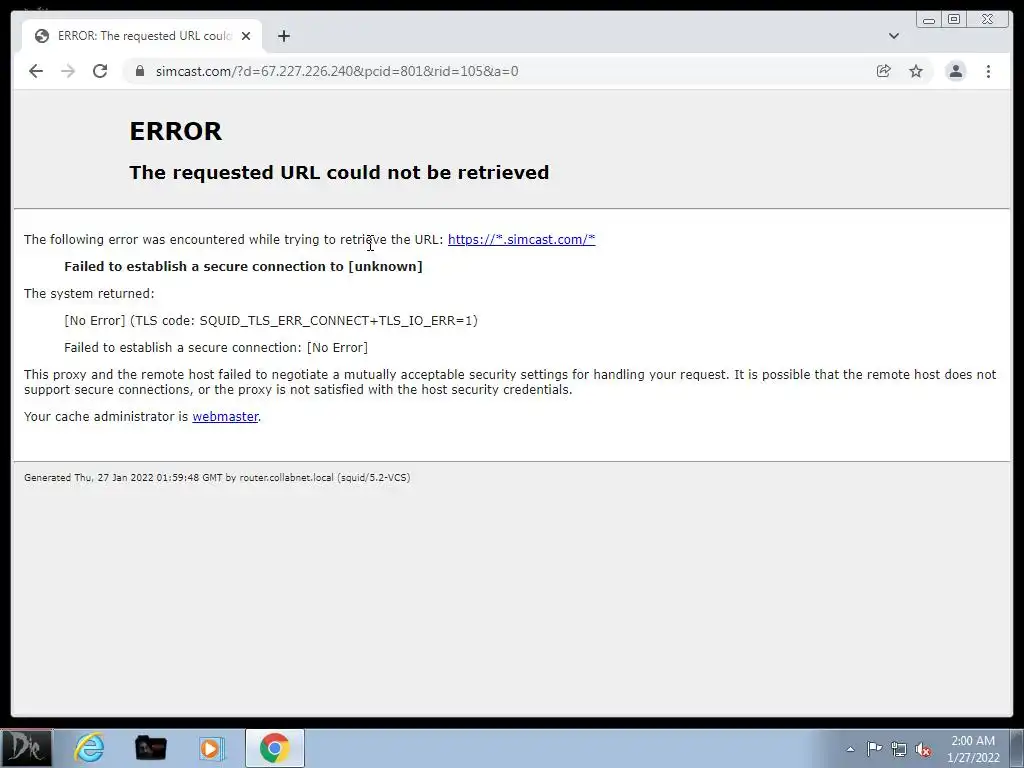Click the Chrome taskbar icon

[274, 748]
